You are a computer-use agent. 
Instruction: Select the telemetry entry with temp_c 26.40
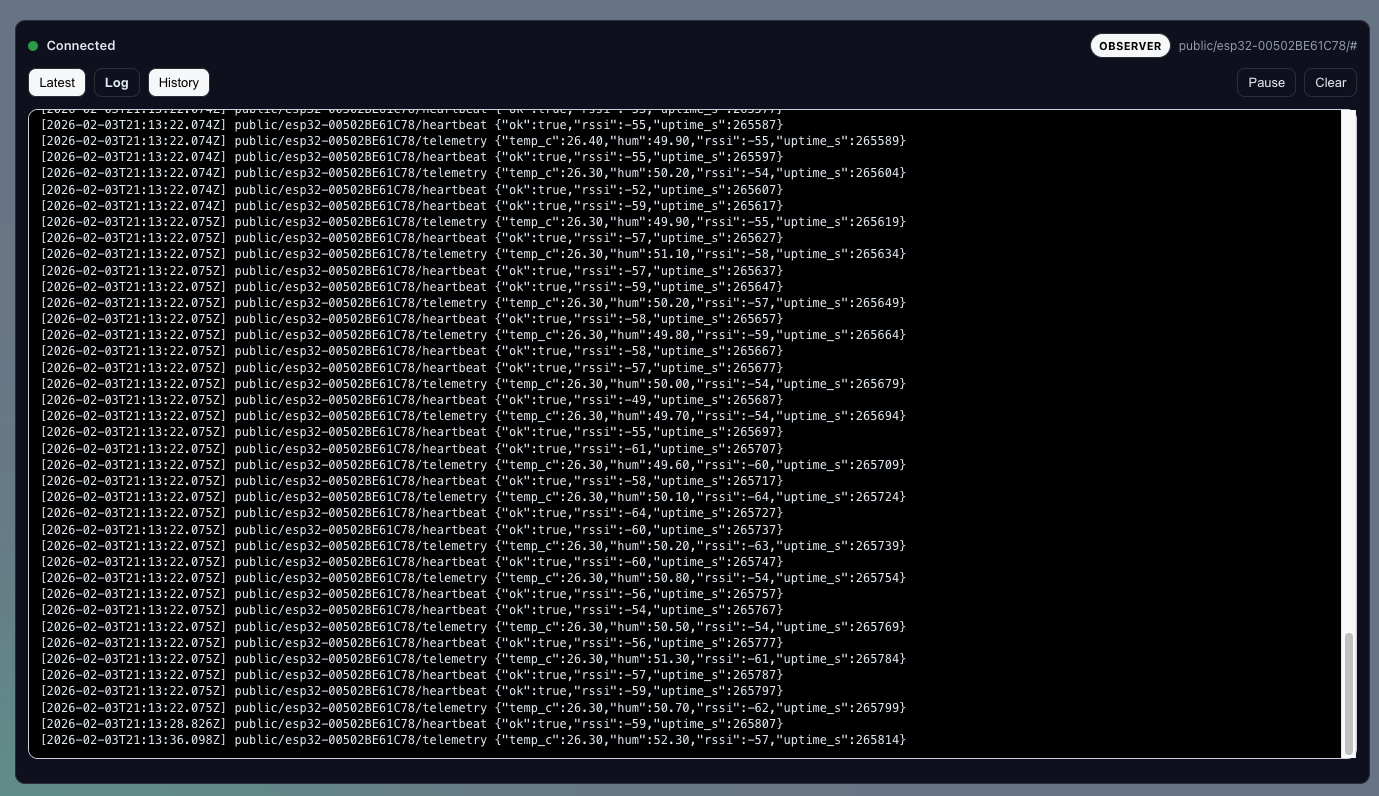[x=472, y=141]
